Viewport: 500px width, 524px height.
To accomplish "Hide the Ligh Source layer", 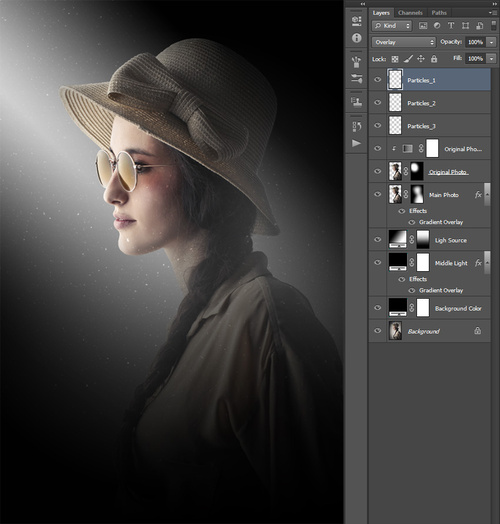I will [378, 240].
